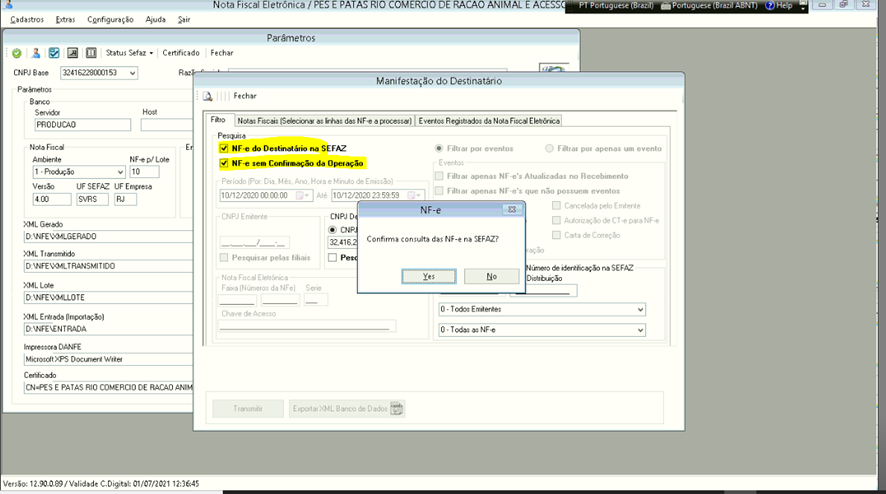
Task: Open the Ambiente 1 - Produção dropdown
Action: pyautogui.click(x=120, y=172)
